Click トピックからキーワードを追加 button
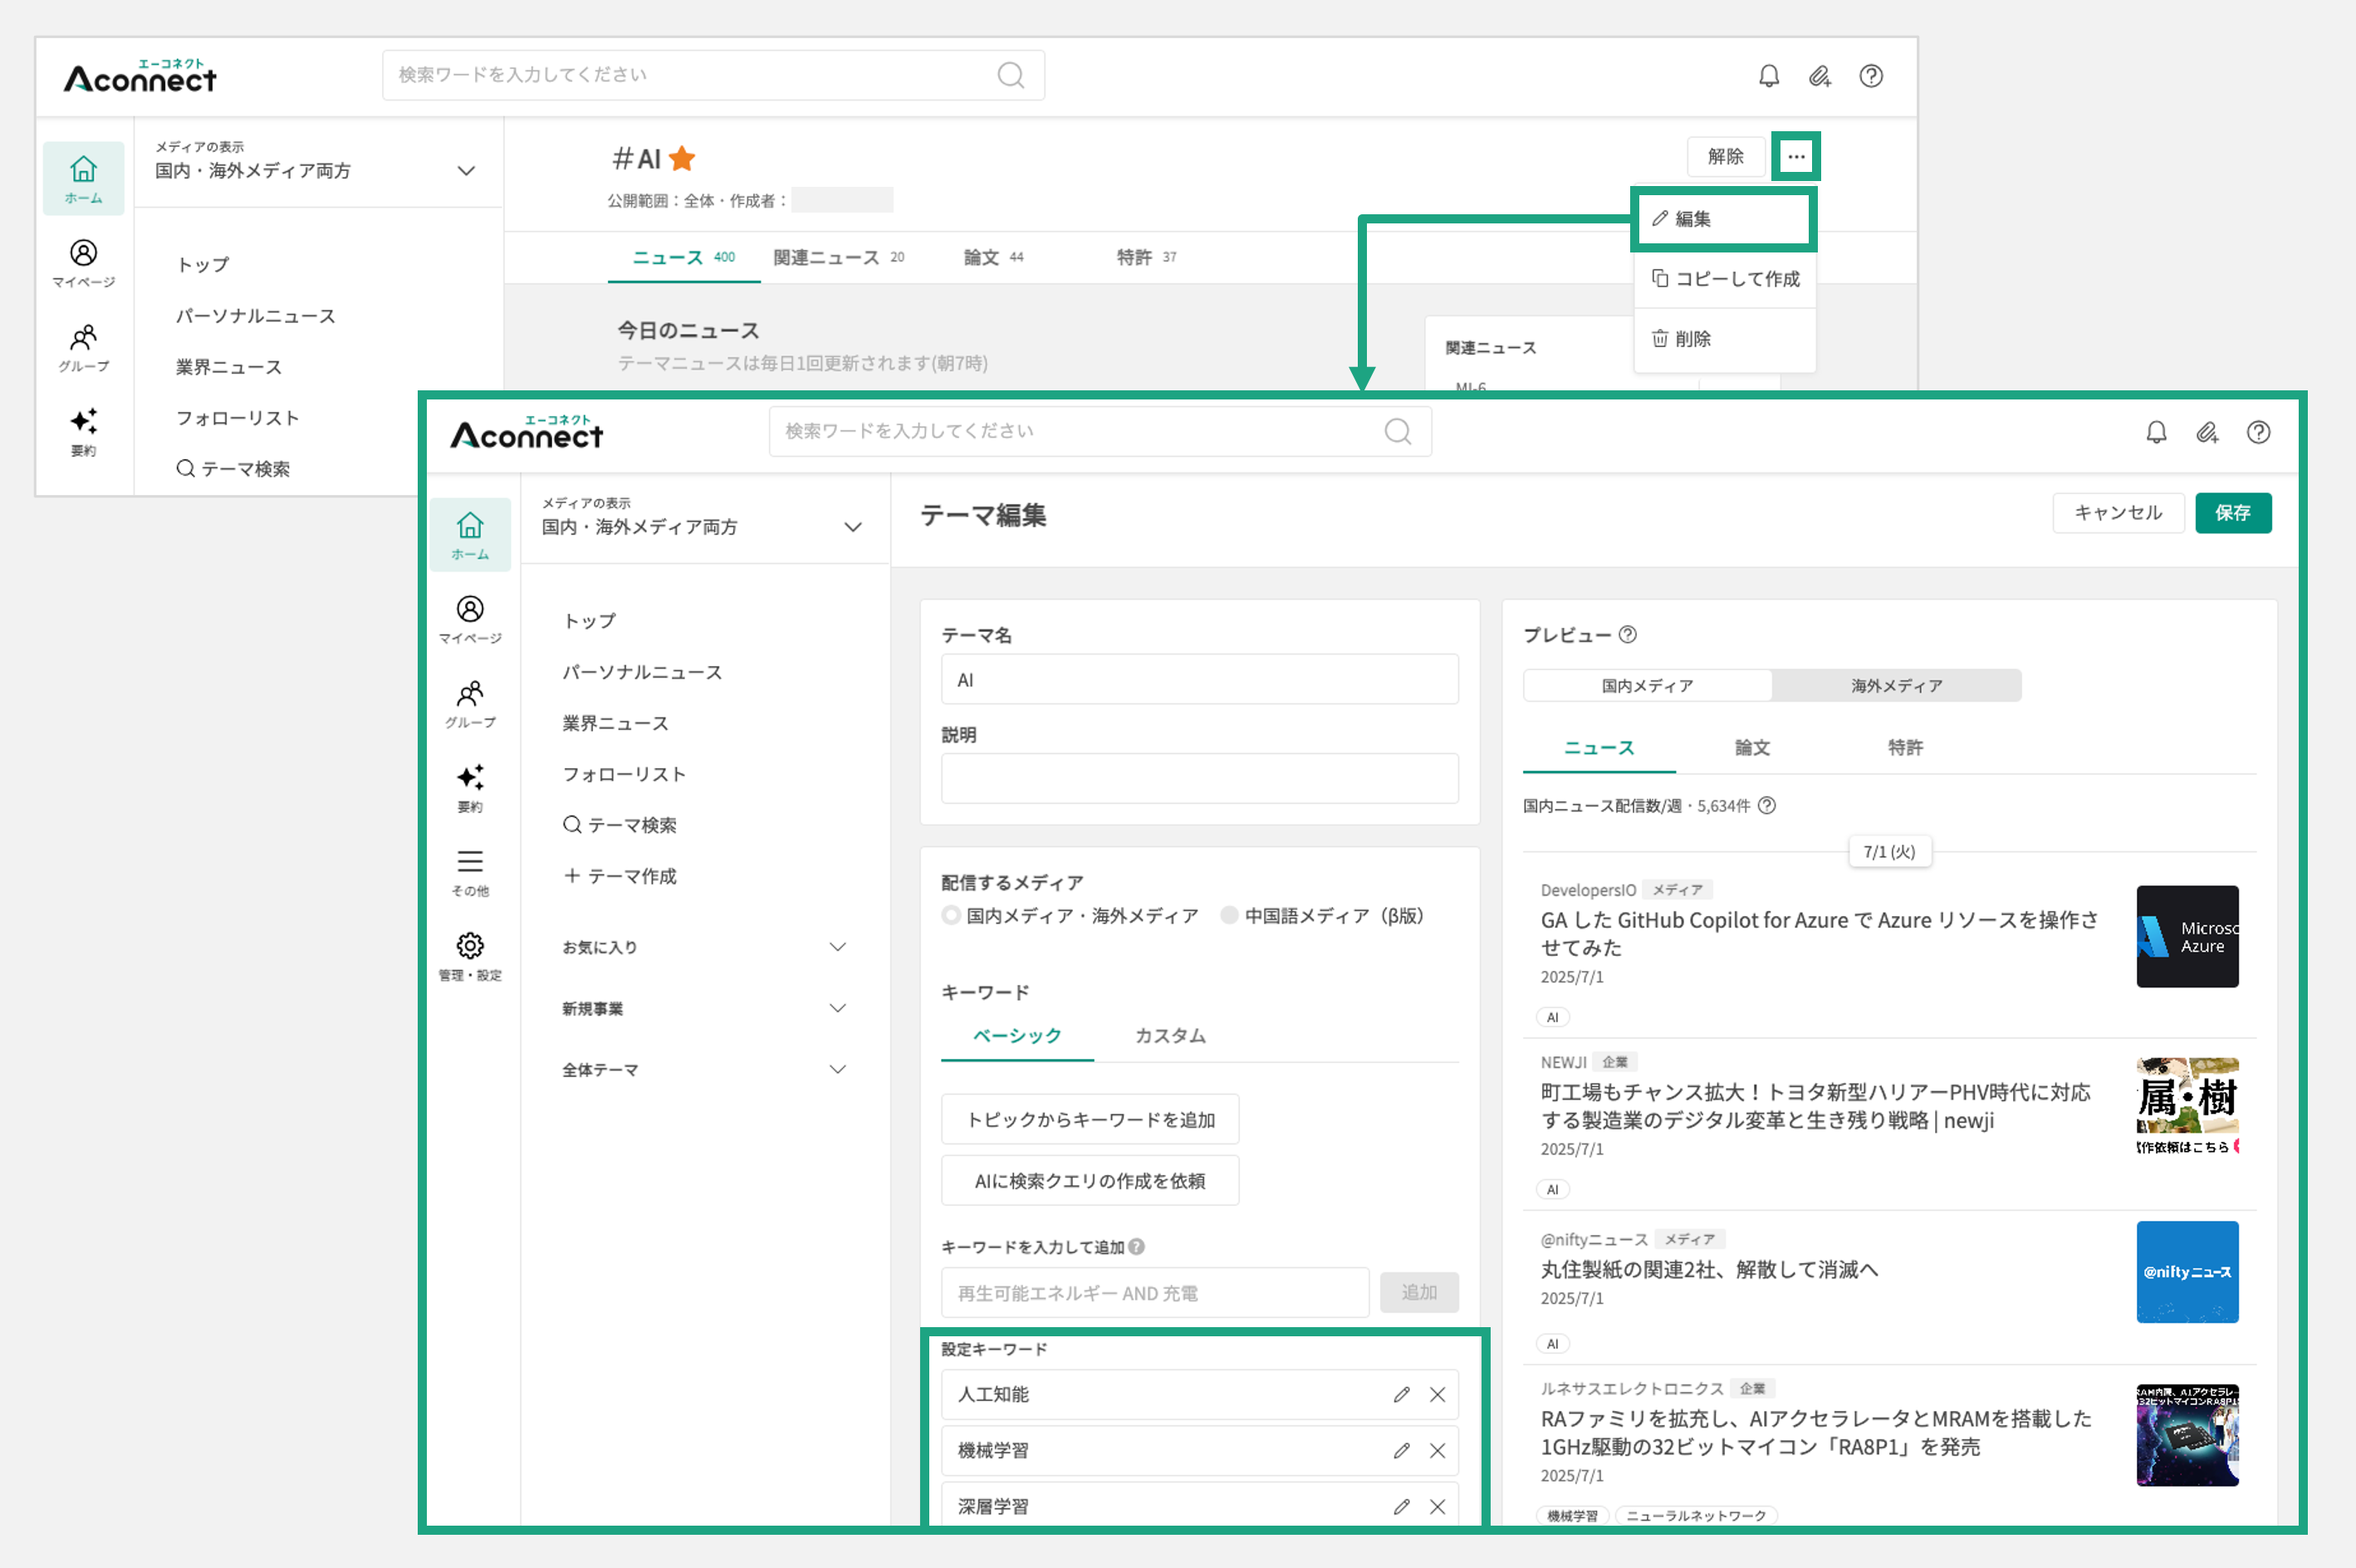The image size is (2356, 1568). point(1090,1119)
